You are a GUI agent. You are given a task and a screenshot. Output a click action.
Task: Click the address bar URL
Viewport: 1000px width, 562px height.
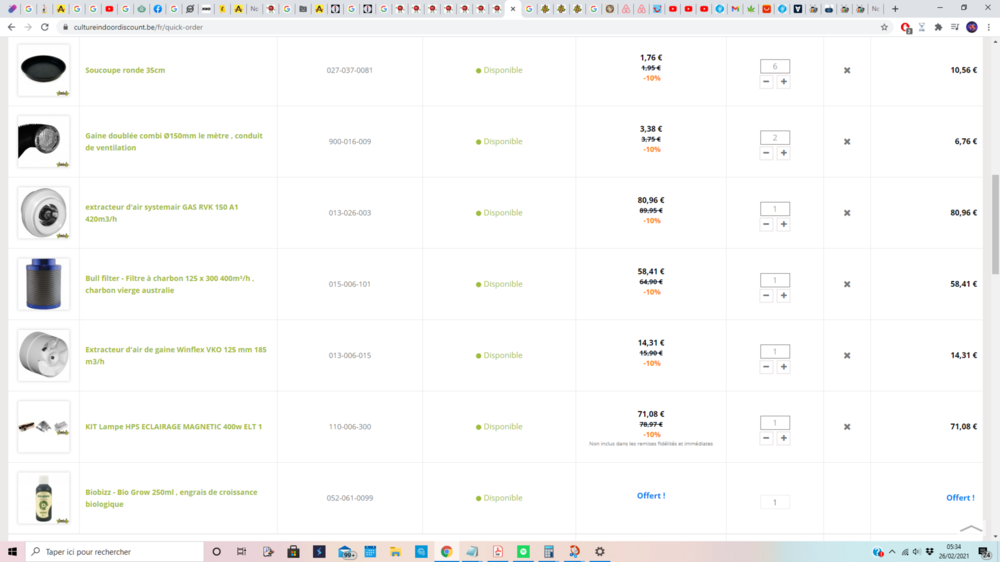click(x=138, y=27)
